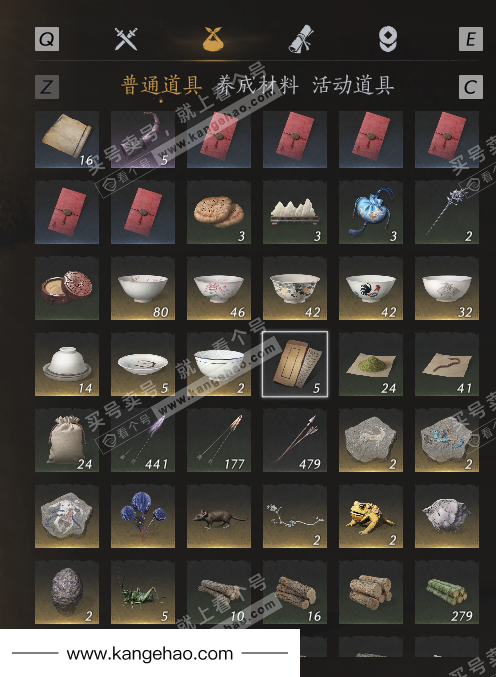Select the green grasshopper item with 5
The height and width of the screenshot is (677, 496).
click(143, 592)
